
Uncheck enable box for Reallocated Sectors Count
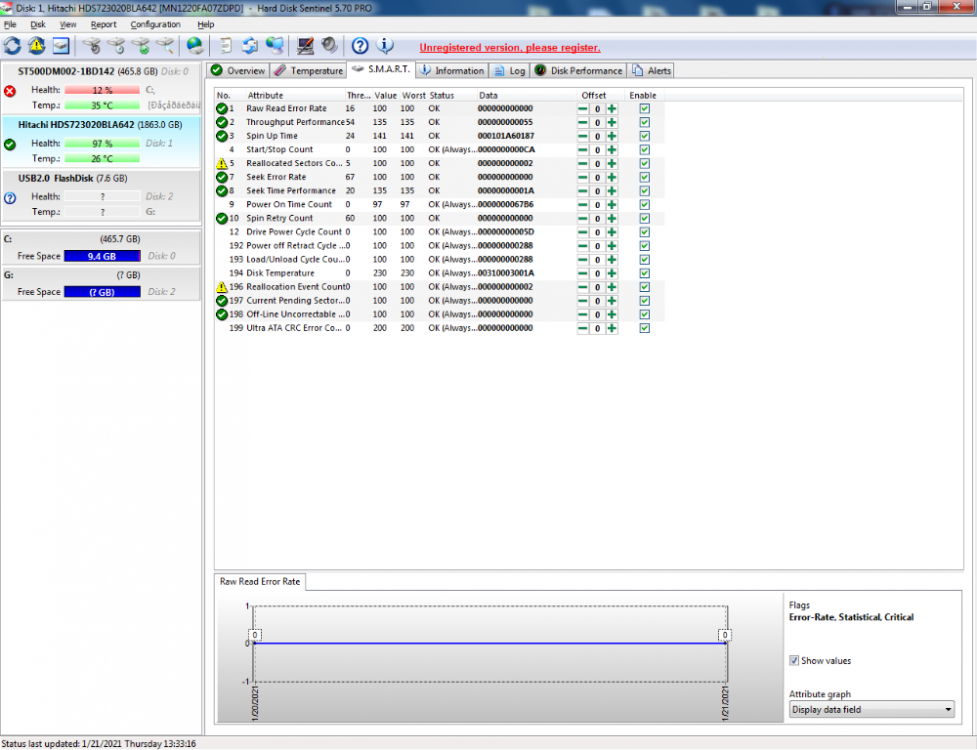tap(644, 163)
